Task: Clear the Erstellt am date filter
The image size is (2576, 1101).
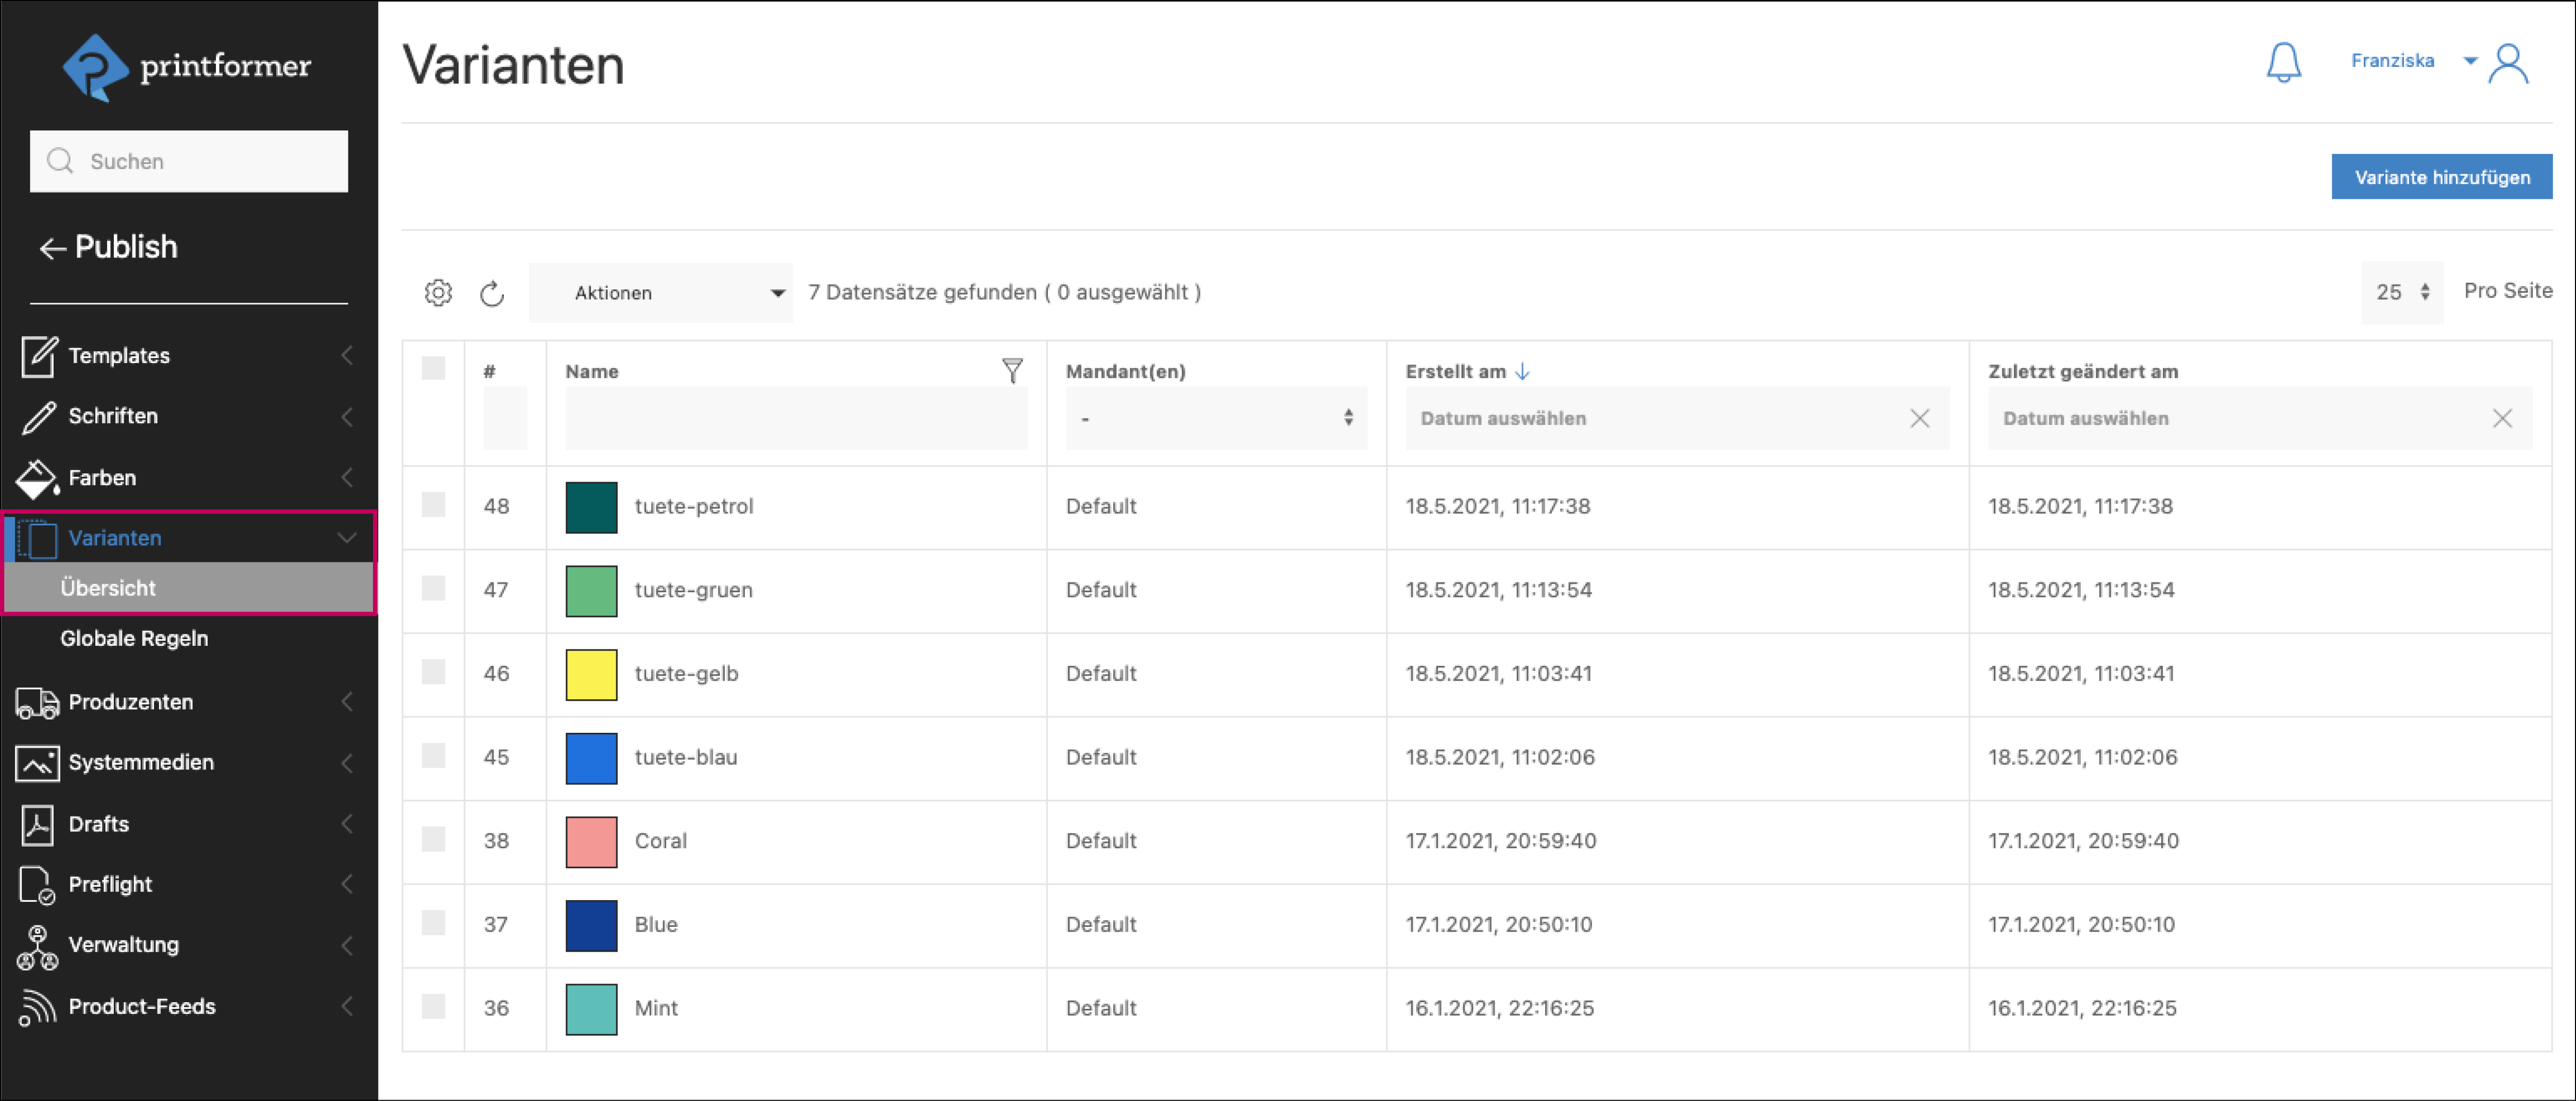Action: click(x=1919, y=418)
